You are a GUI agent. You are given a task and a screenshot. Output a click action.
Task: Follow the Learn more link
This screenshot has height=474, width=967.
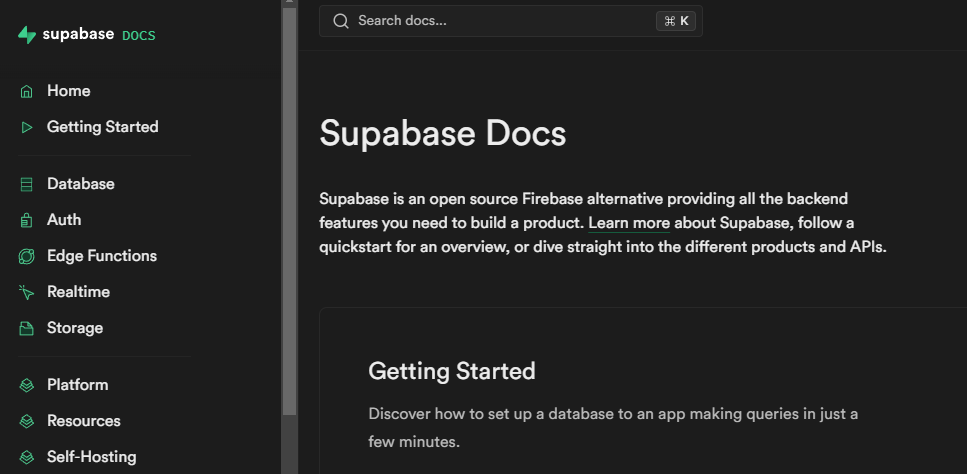pos(629,223)
